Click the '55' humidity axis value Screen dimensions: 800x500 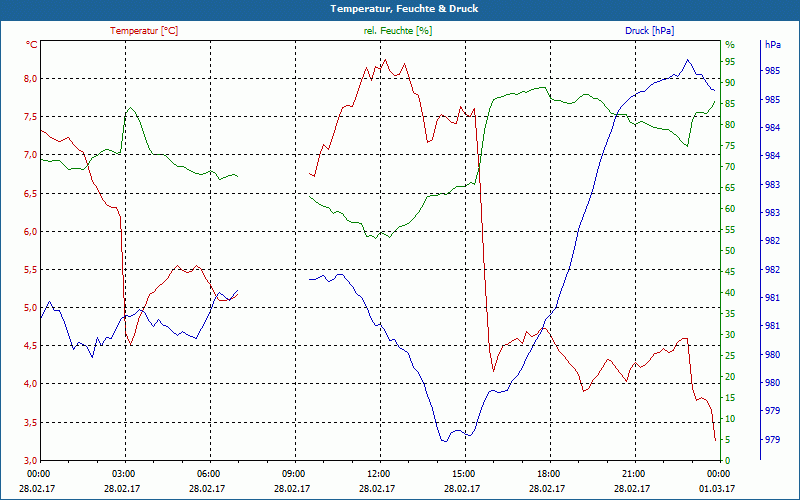pos(730,230)
